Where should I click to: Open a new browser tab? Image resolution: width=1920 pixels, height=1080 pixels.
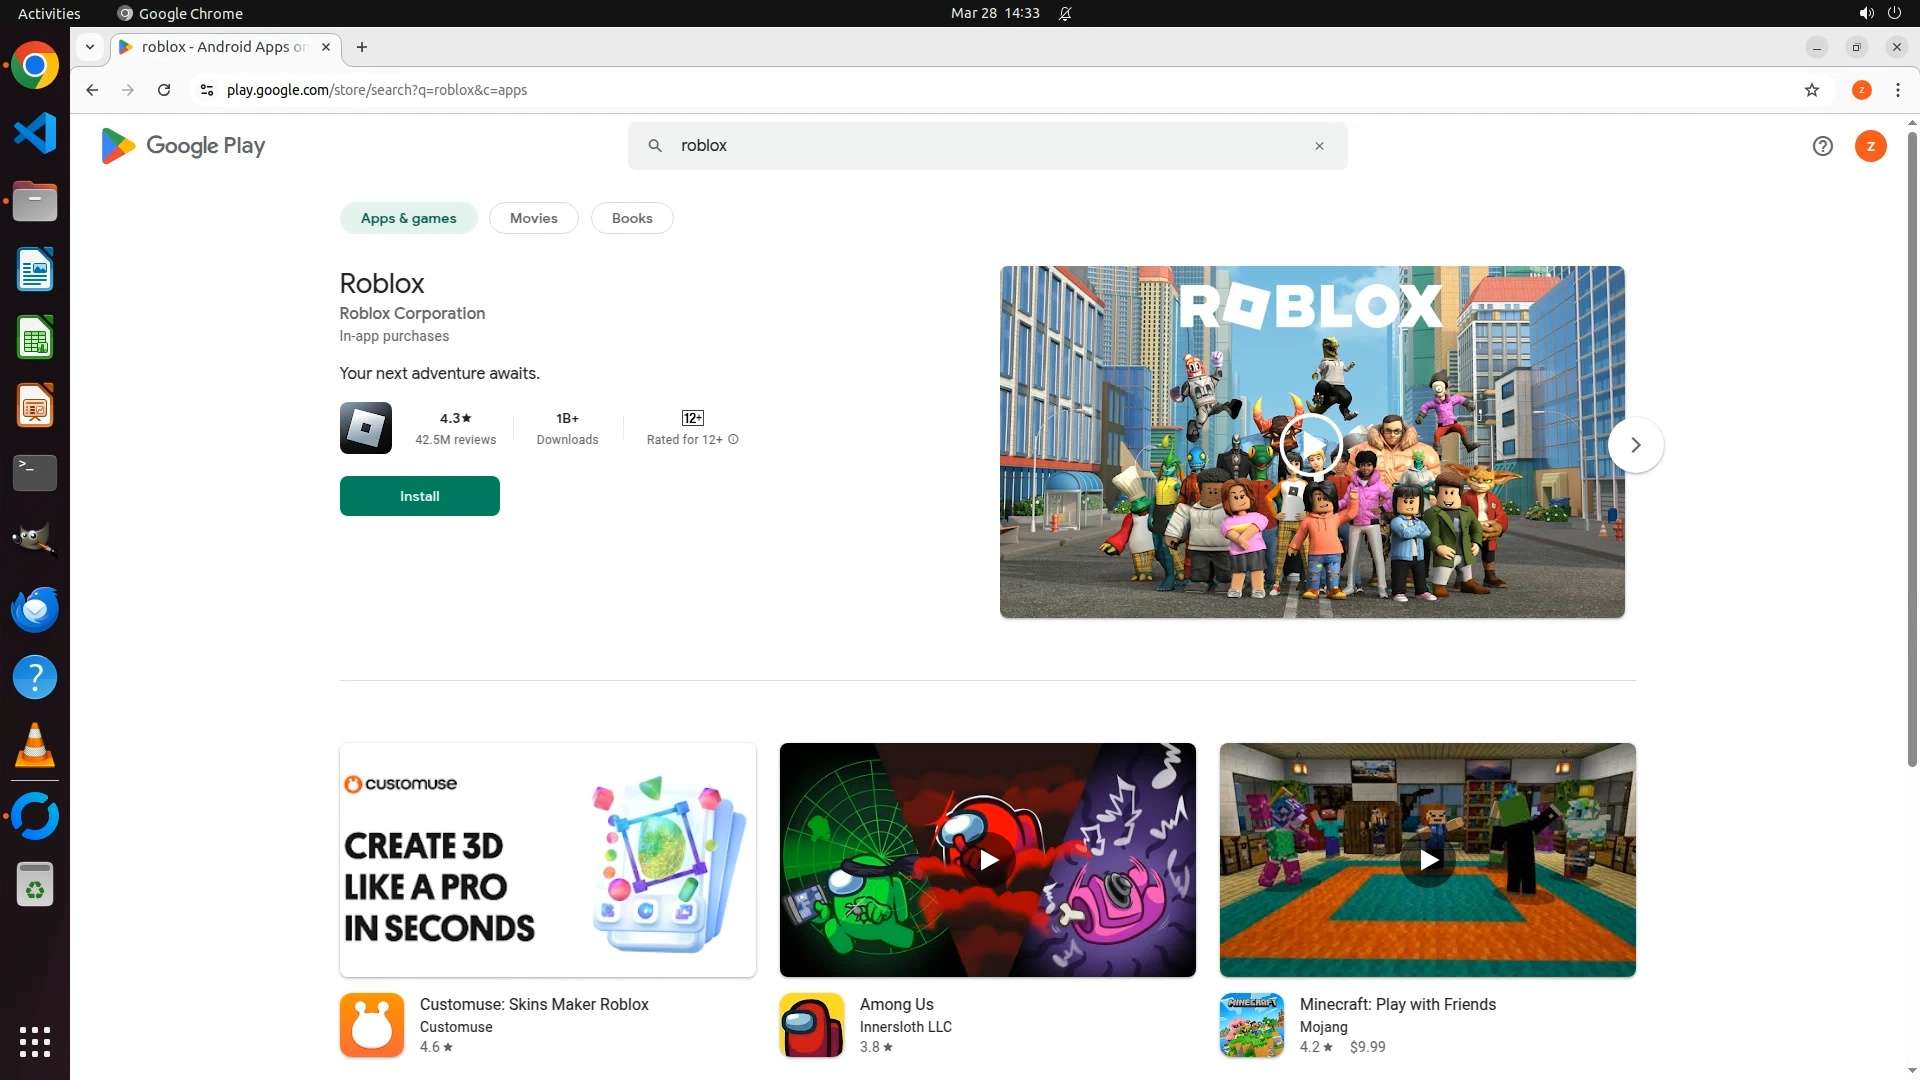pos(362,47)
